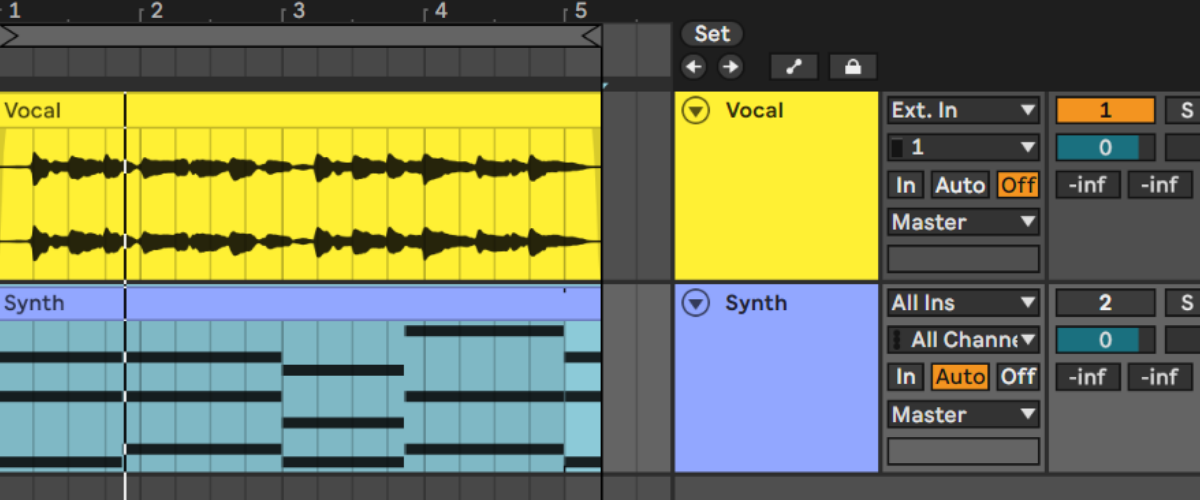Image resolution: width=1200 pixels, height=500 pixels.
Task: Open Synth output Master dropdown
Action: (964, 414)
